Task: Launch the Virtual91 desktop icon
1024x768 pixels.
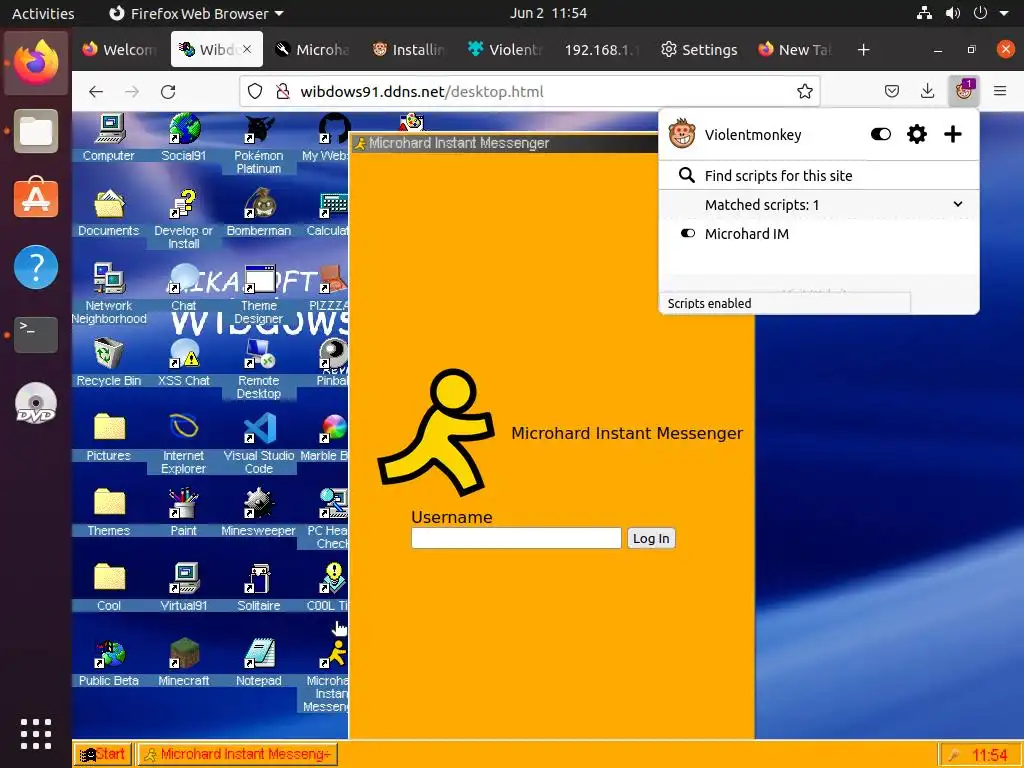Action: [x=184, y=588]
